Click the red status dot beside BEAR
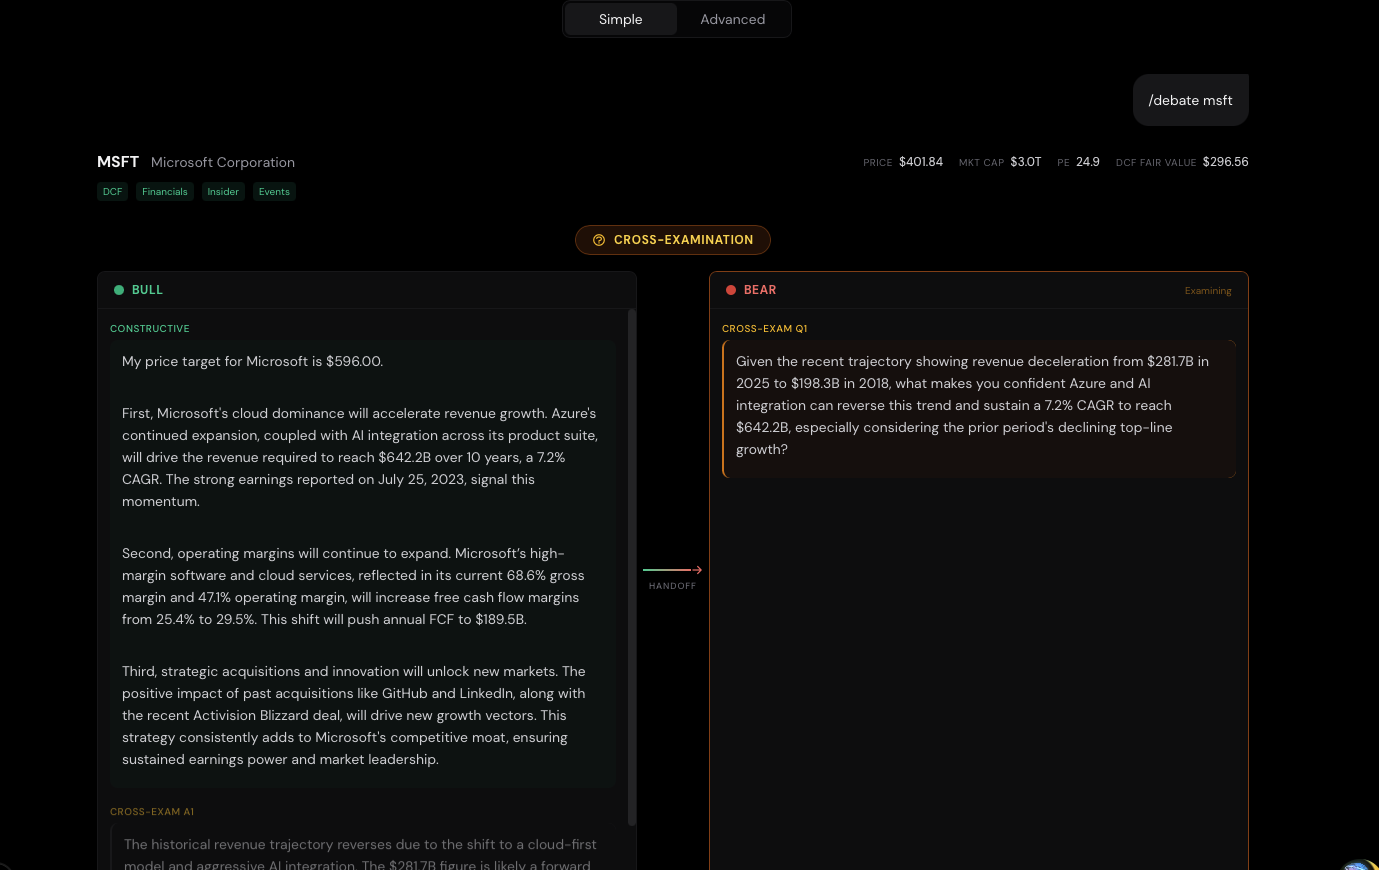Image resolution: width=1379 pixels, height=870 pixels. pos(731,289)
